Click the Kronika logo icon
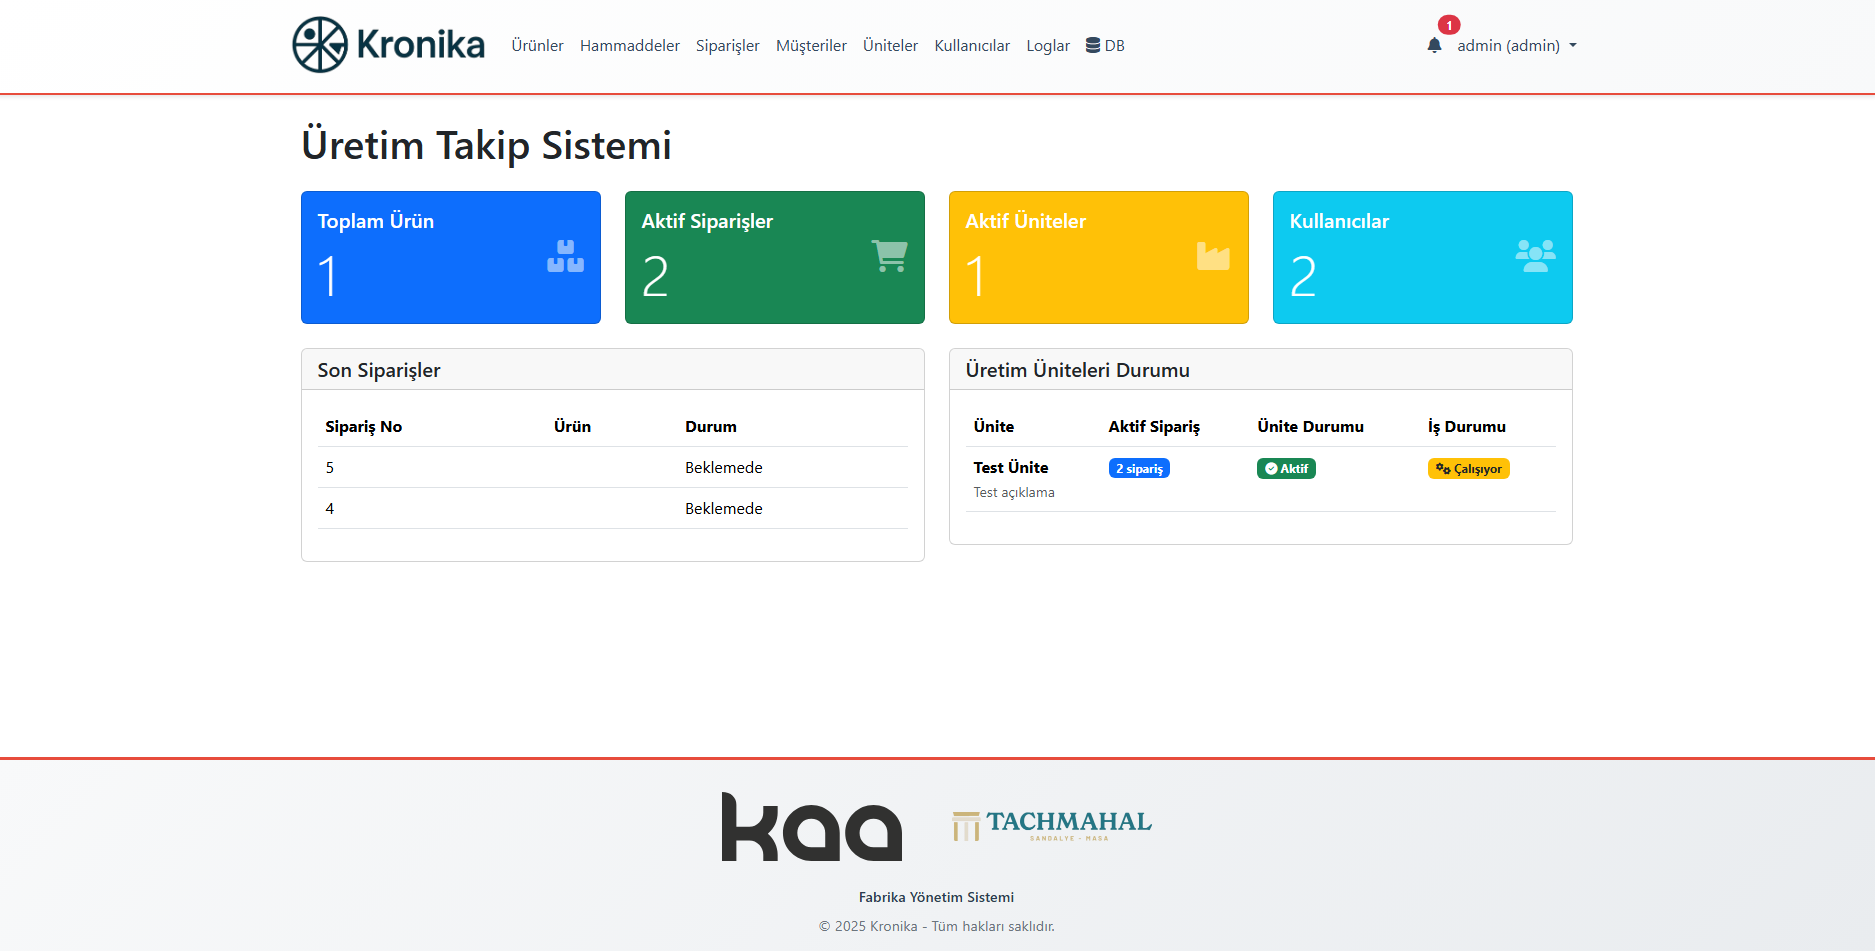The height and width of the screenshot is (951, 1875). (x=320, y=45)
